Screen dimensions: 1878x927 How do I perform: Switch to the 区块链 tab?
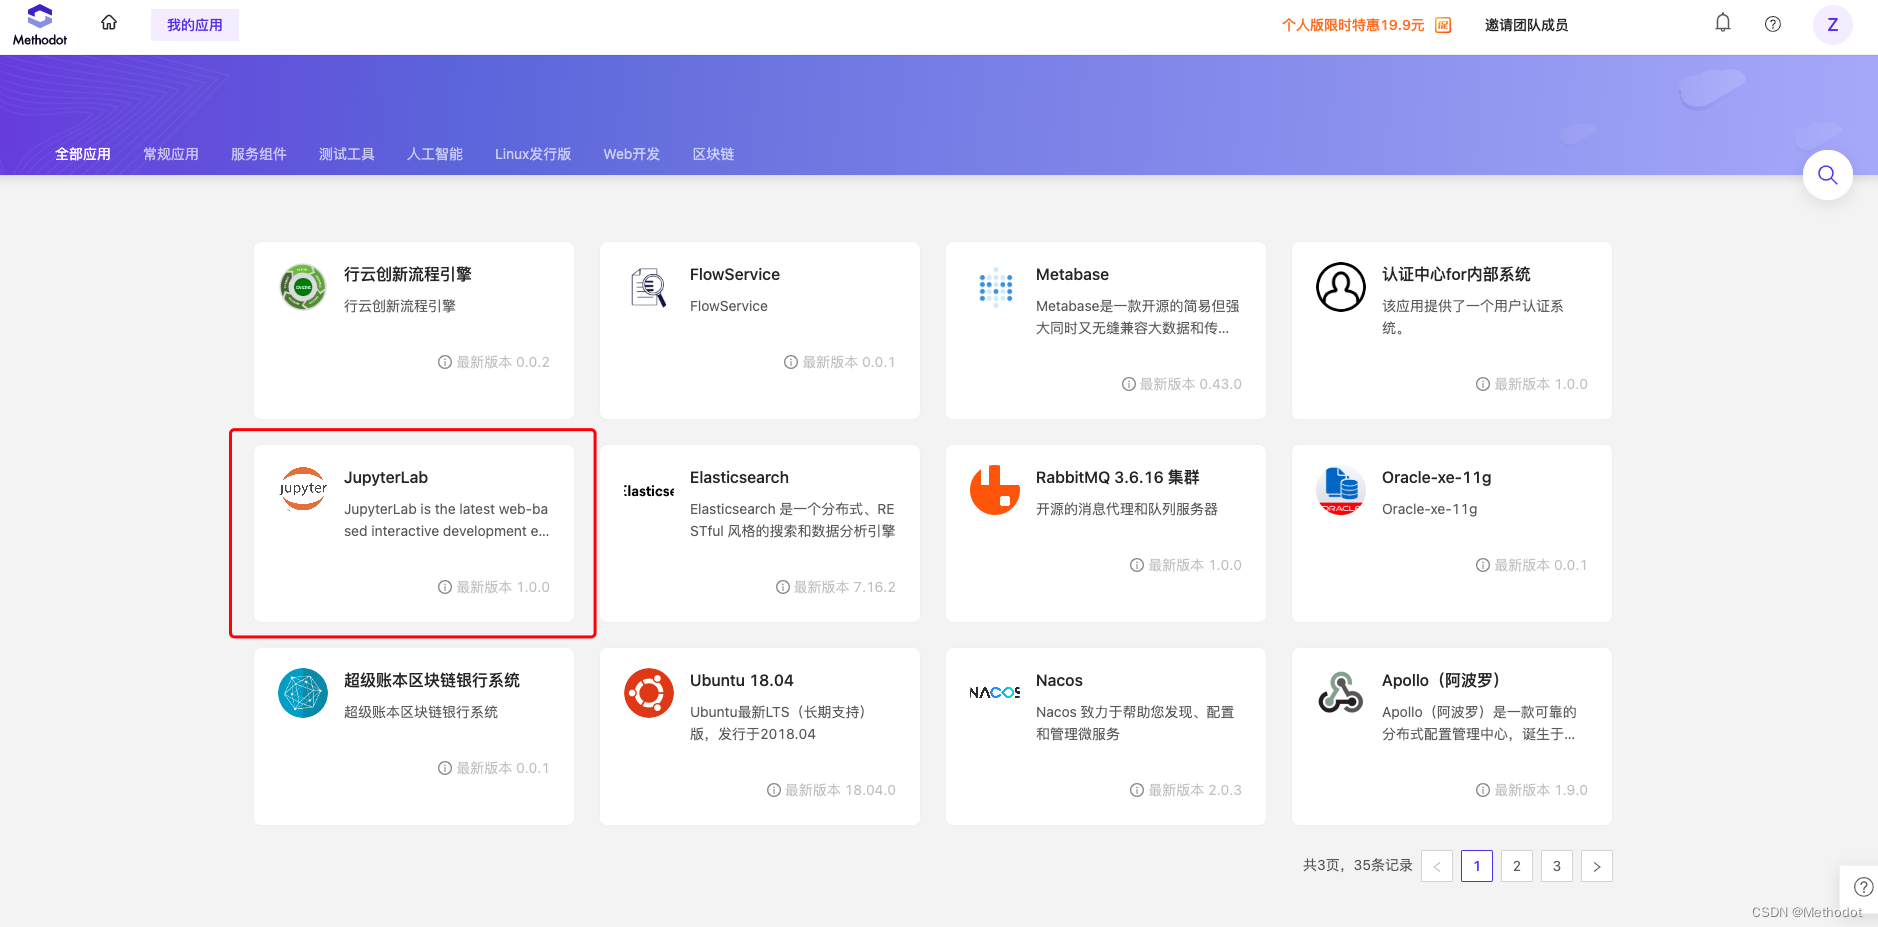pyautogui.click(x=714, y=154)
